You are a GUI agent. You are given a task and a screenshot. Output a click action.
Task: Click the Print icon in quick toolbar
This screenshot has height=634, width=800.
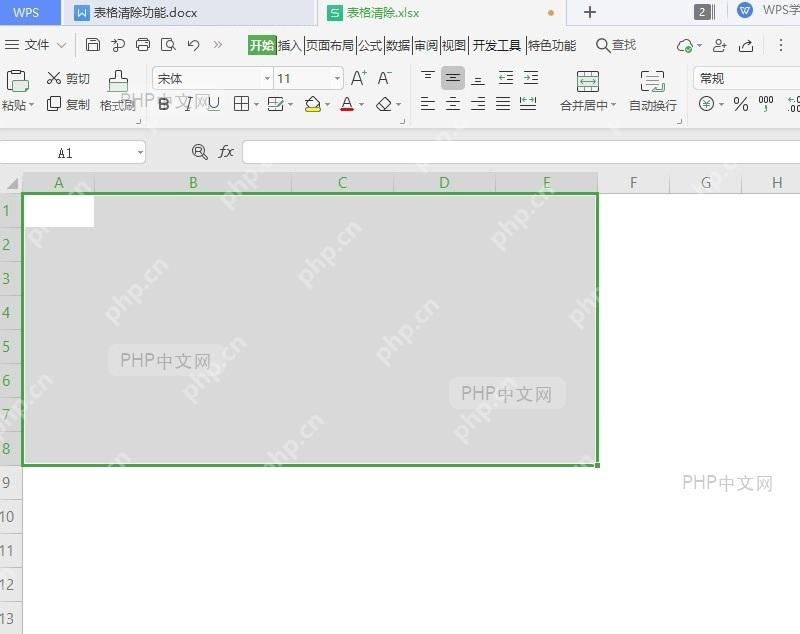coord(143,45)
